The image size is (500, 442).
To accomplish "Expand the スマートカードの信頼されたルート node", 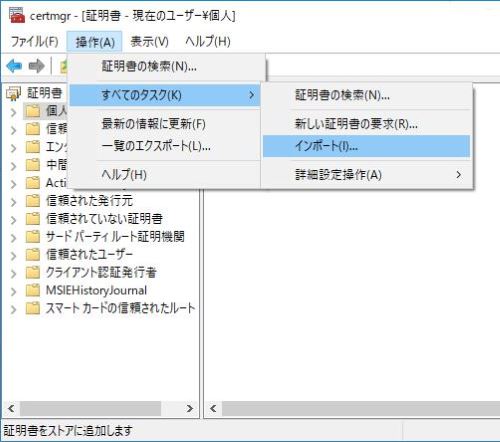I will pos(13,310).
